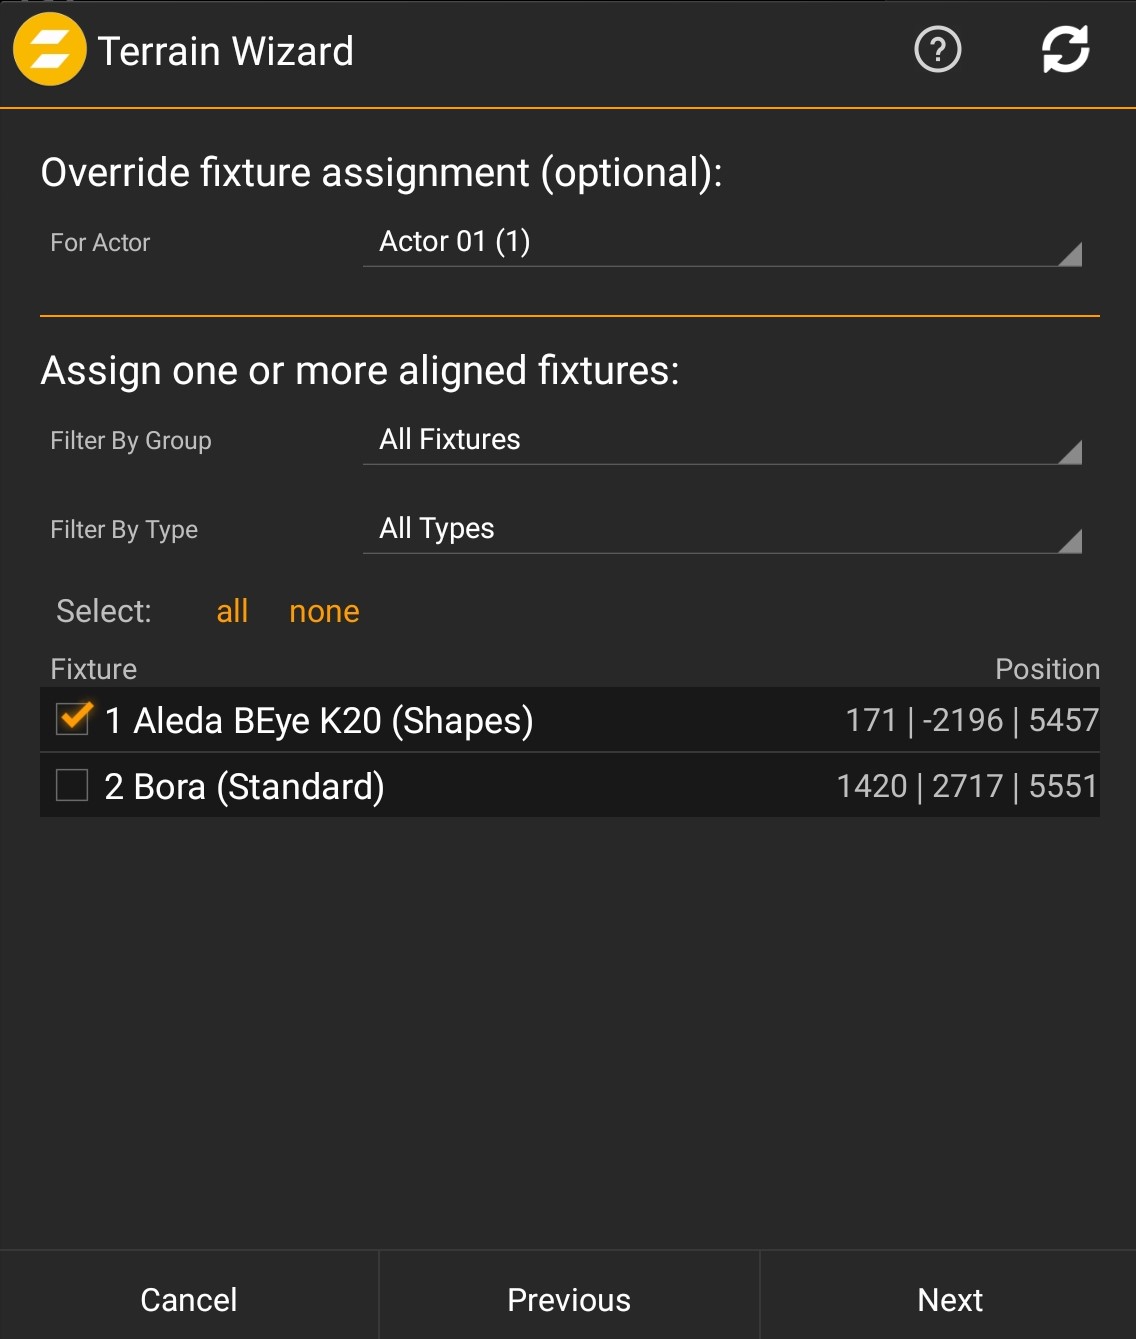Viewport: 1136px width, 1339px height.
Task: Select the 2 Bora (Standard) fixture row
Action: (245, 787)
